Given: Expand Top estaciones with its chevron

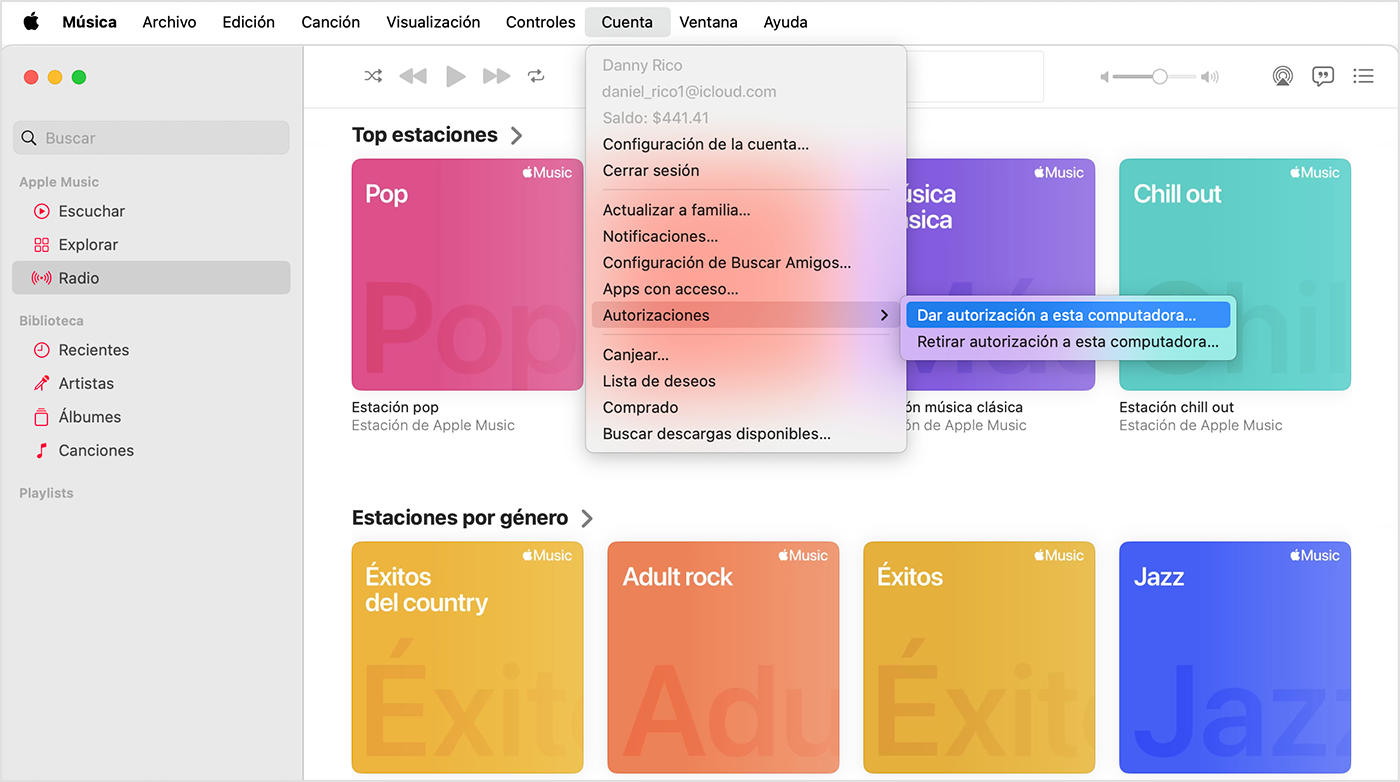Looking at the screenshot, I should point(516,135).
